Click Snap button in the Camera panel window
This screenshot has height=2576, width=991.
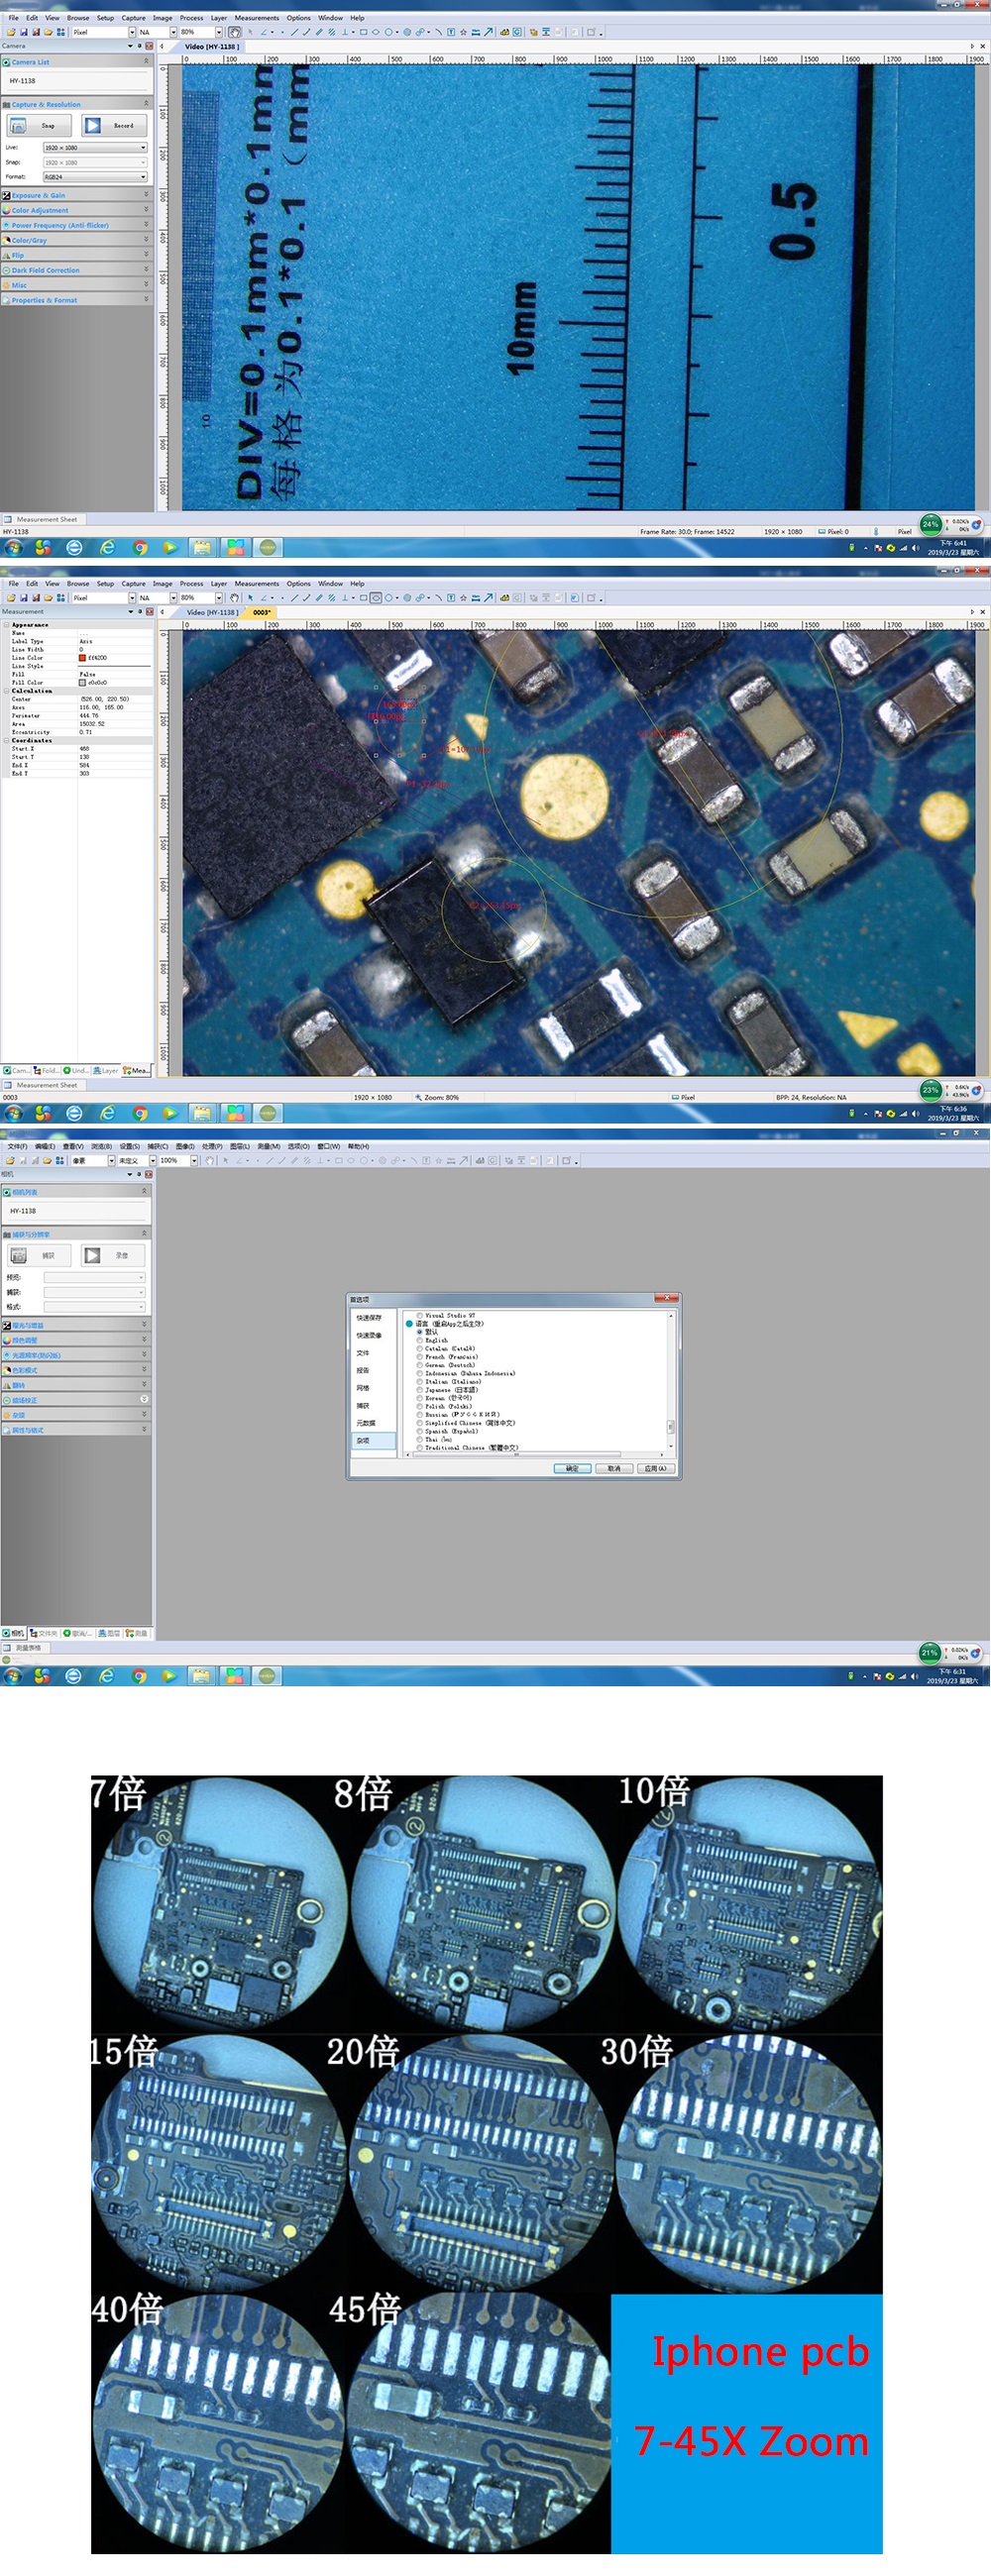(x=40, y=125)
